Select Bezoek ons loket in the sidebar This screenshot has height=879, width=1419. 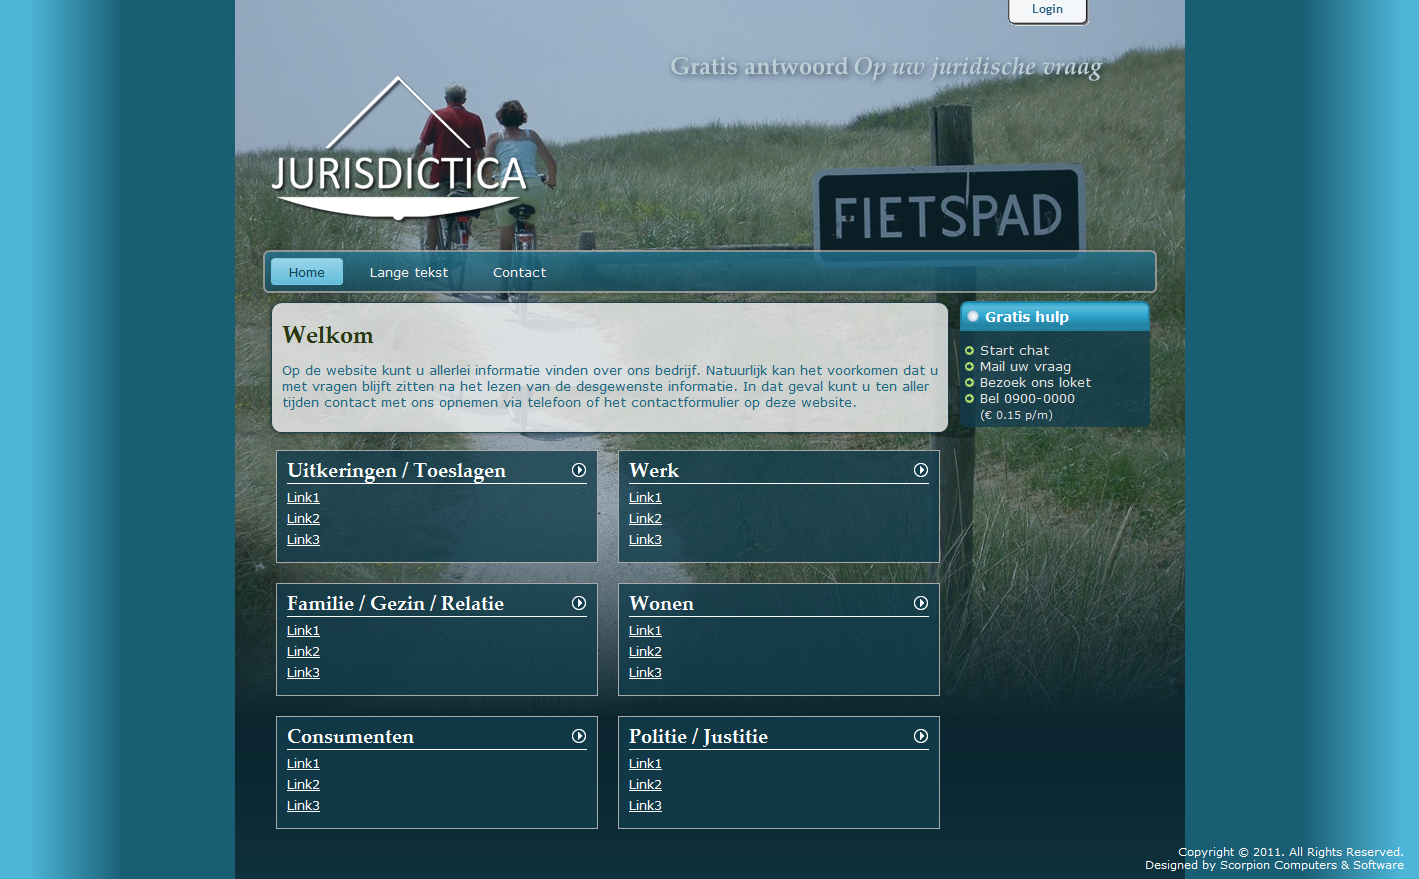point(1035,383)
